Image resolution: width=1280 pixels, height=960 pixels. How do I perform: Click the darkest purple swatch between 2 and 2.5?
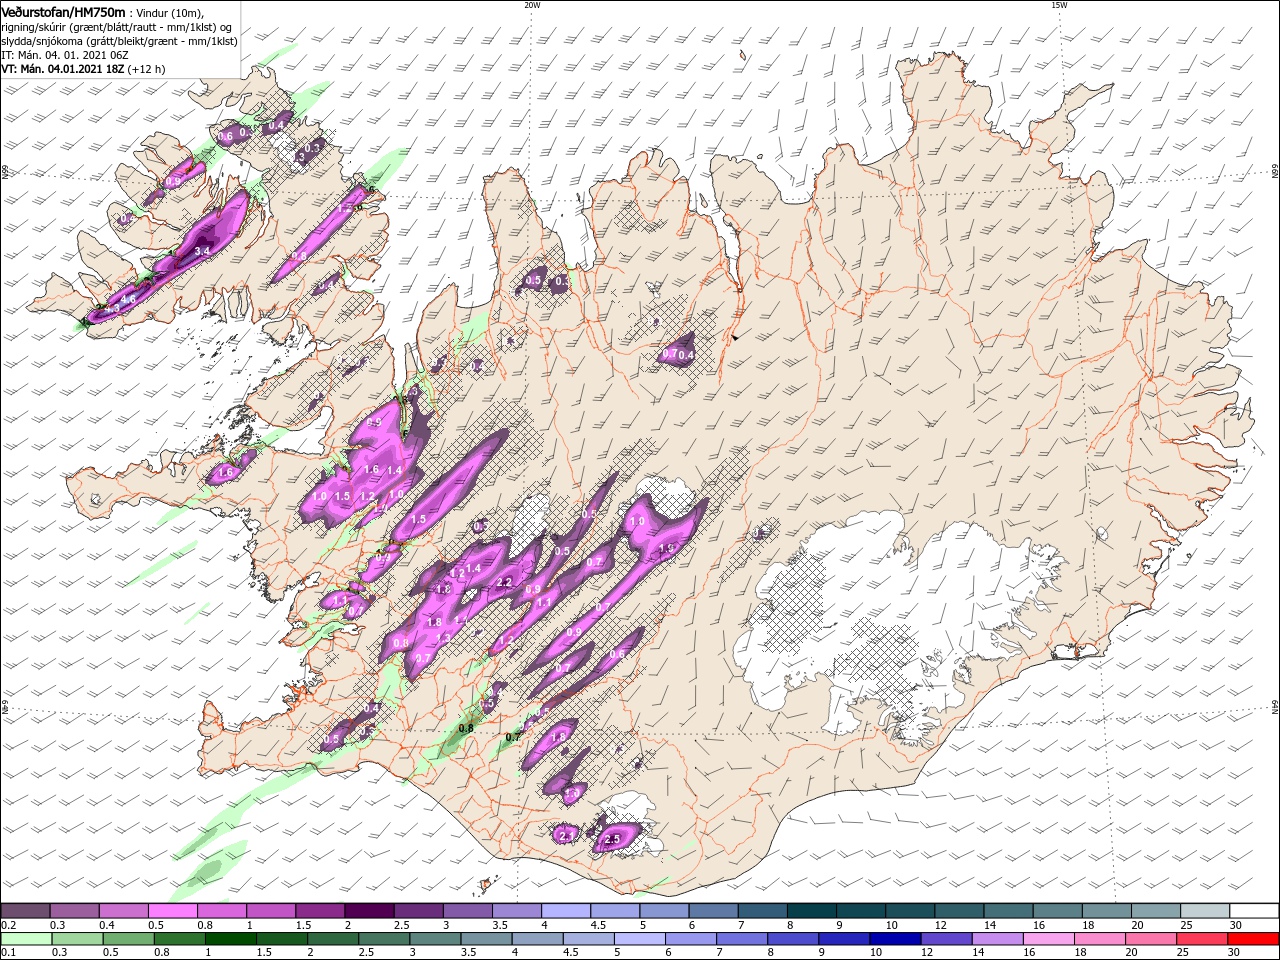(368, 911)
